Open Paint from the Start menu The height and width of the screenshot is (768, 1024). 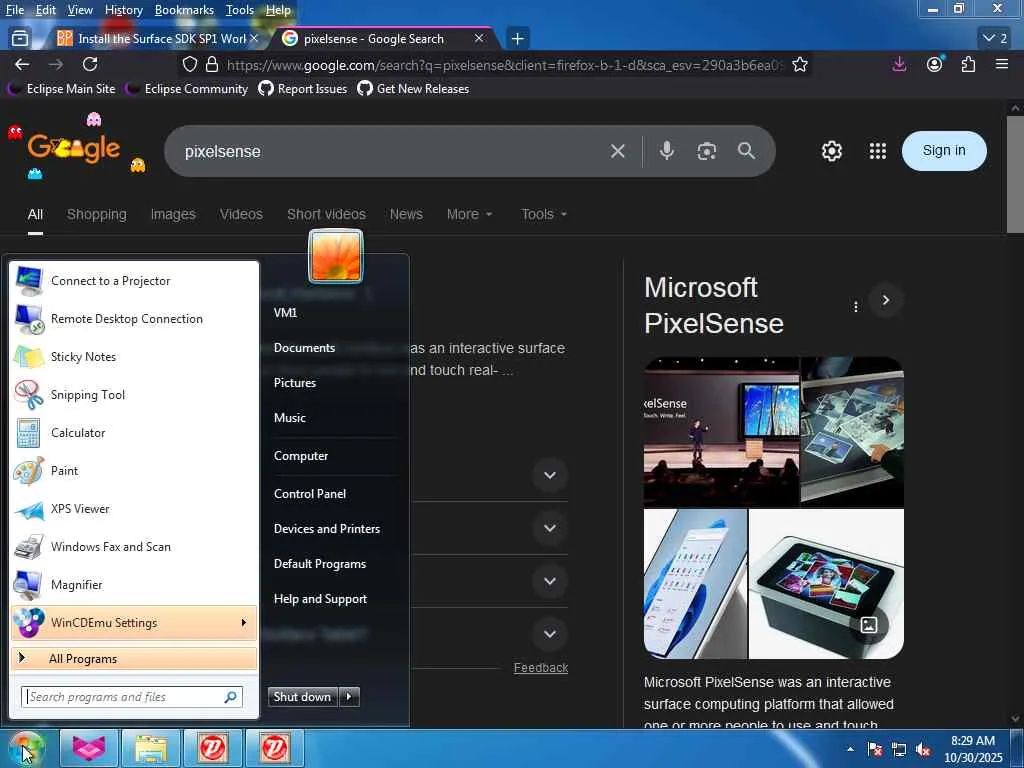(x=134, y=471)
